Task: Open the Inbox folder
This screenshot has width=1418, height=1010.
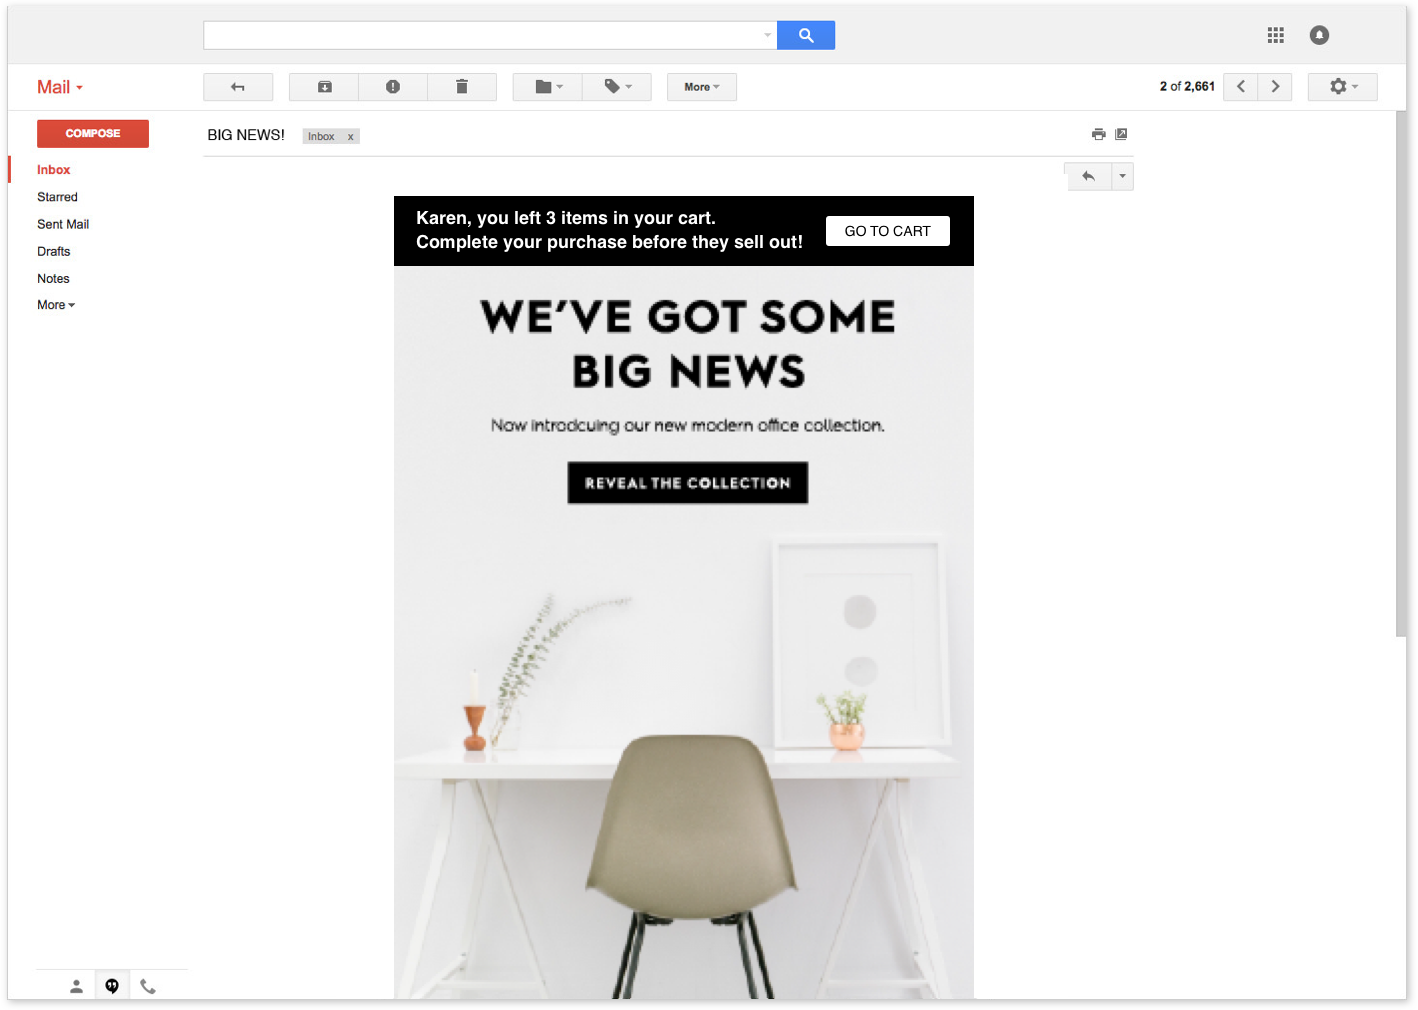Action: [54, 170]
